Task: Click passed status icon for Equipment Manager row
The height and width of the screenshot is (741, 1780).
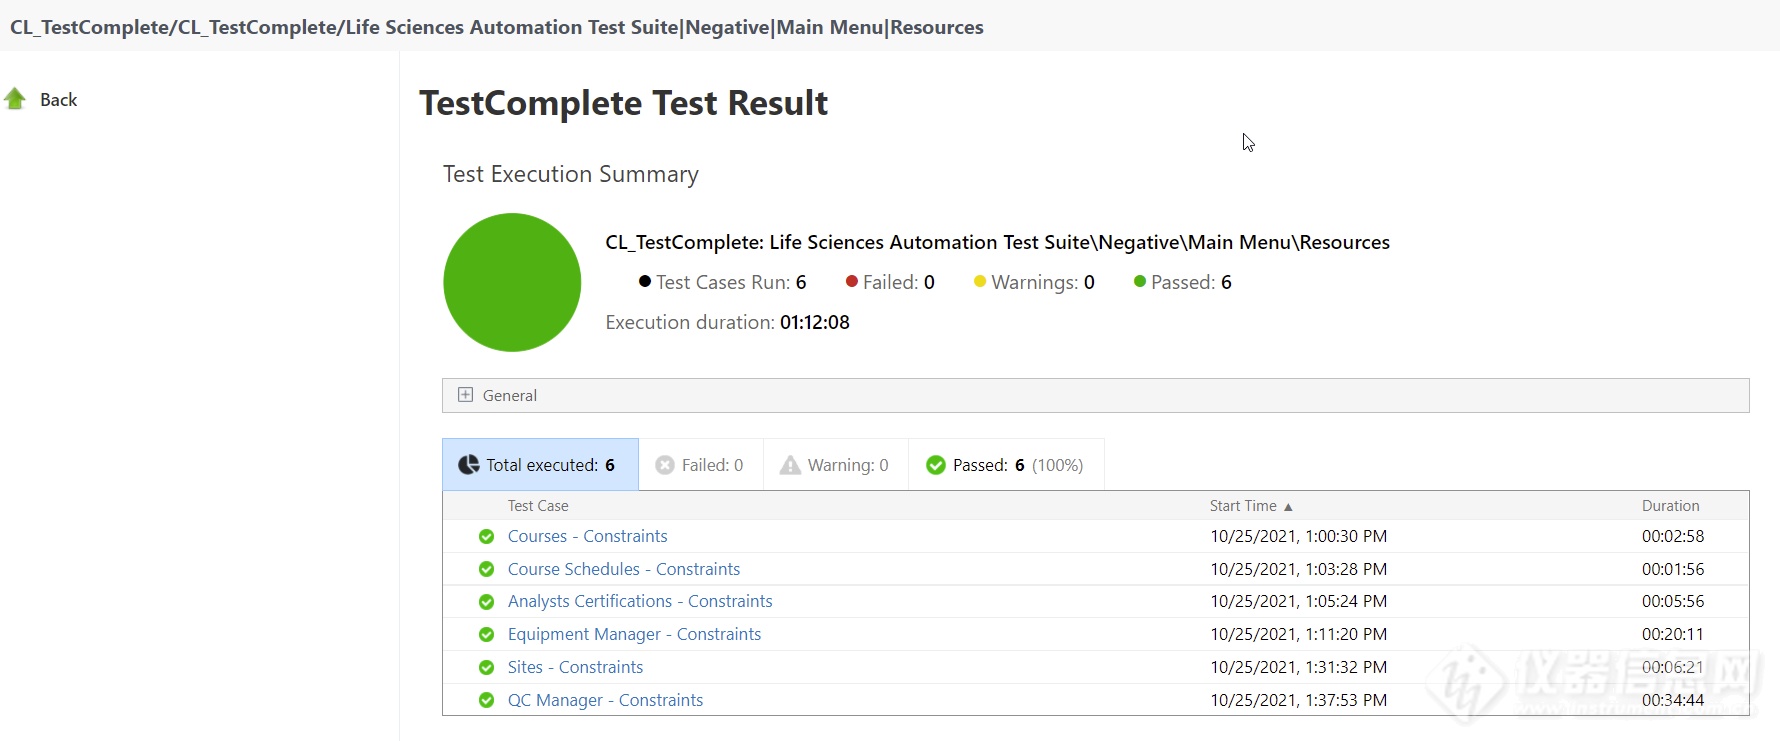Action: click(486, 635)
